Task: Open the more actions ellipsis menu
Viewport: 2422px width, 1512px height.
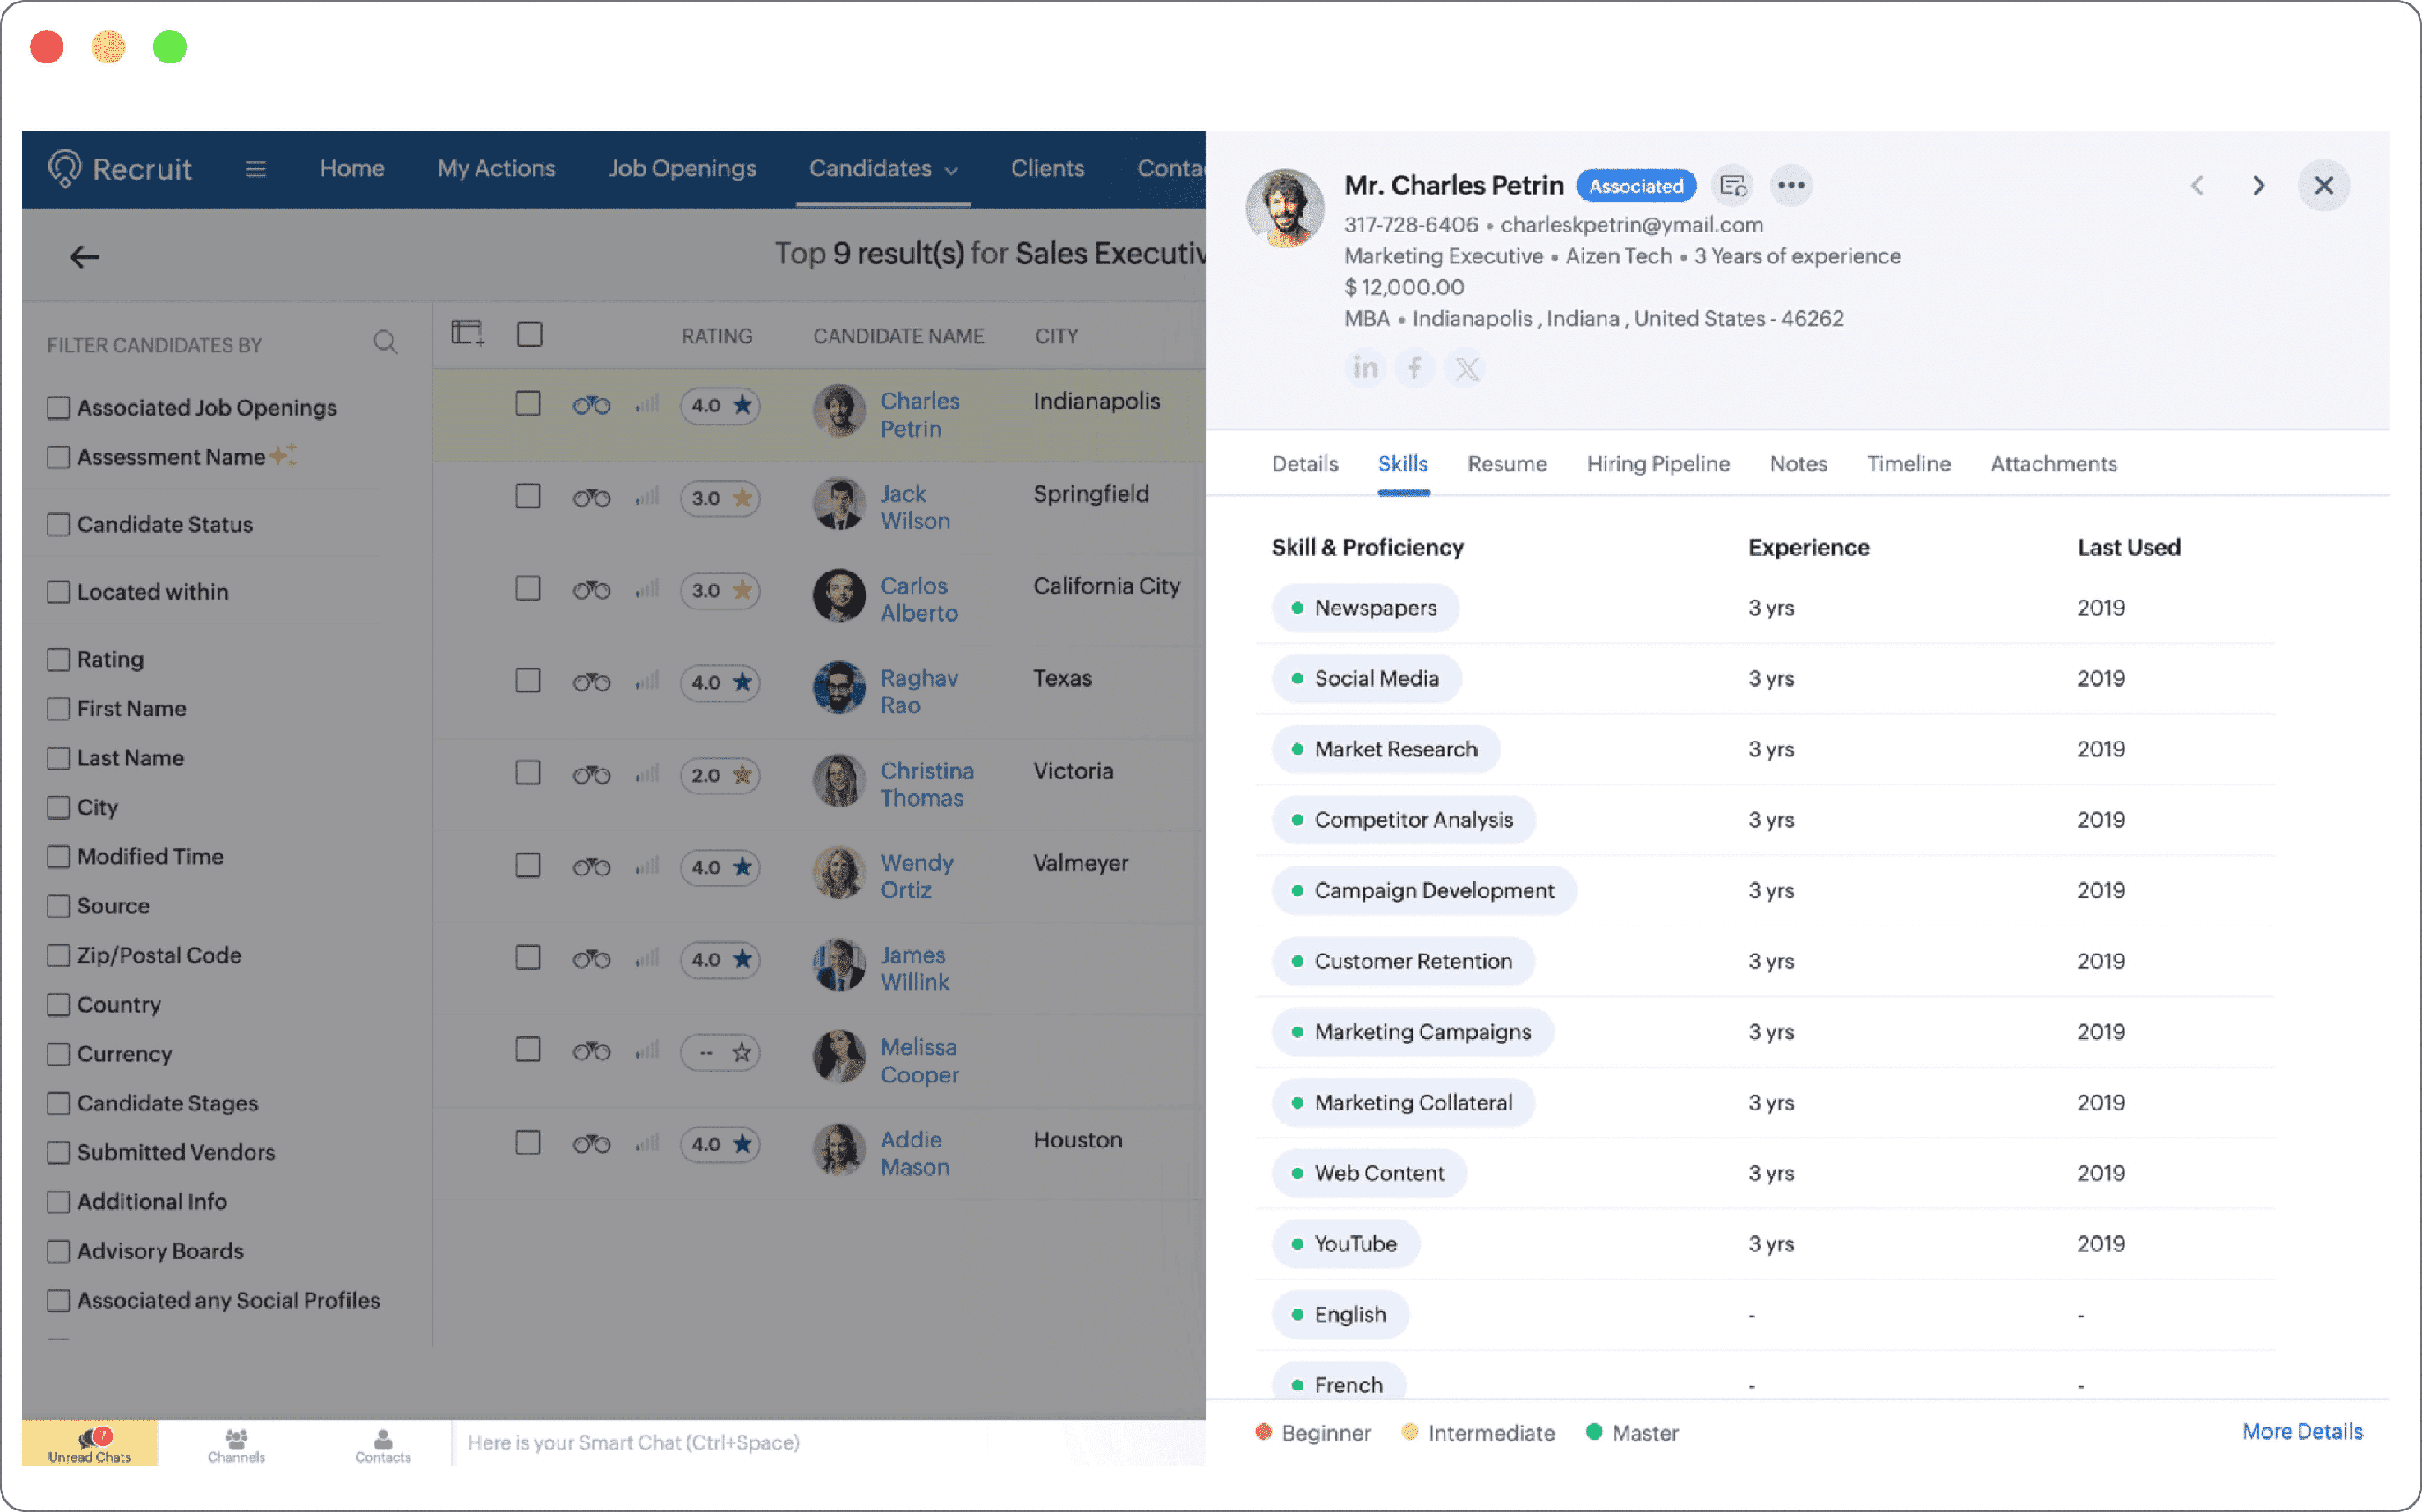Action: pos(1791,185)
